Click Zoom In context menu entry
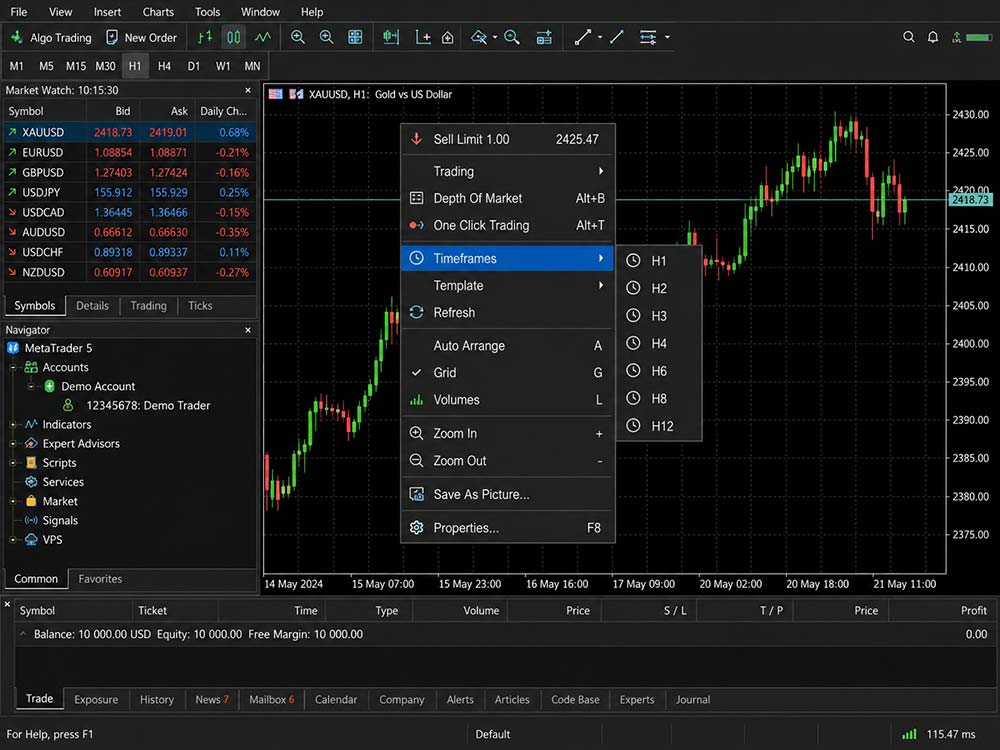1000x750 pixels. coord(508,434)
